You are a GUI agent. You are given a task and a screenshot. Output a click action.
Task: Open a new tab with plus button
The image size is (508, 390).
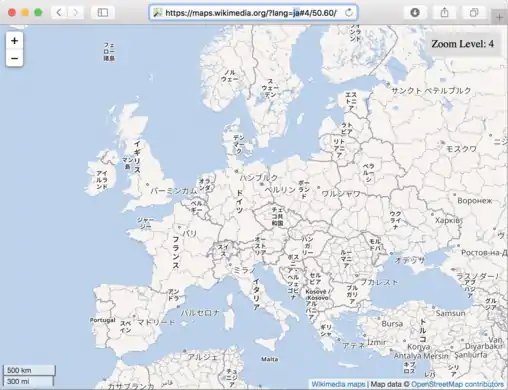499,17
